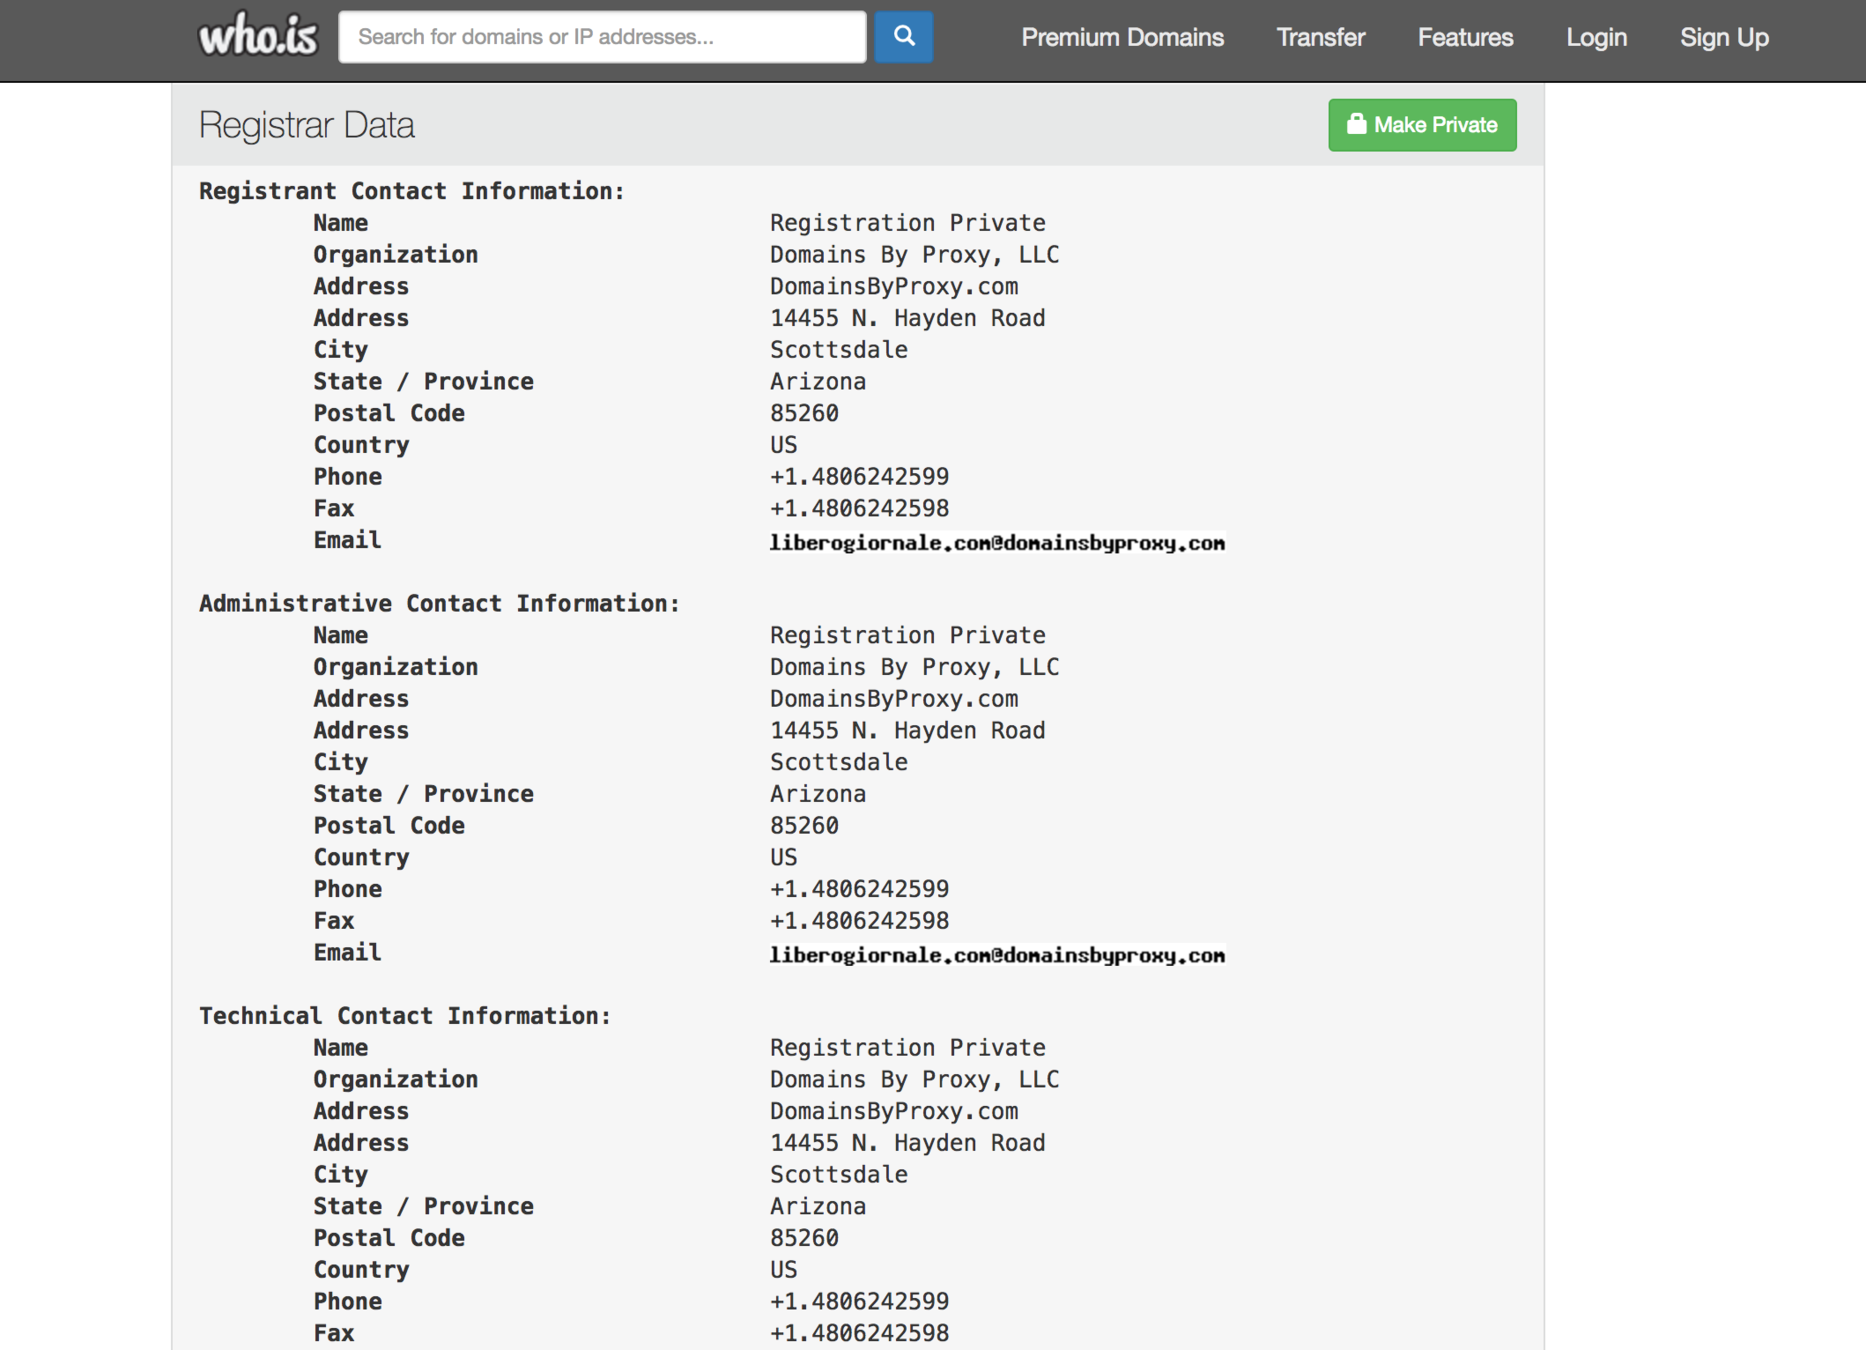Select Administrative fax +1.4806242598
The width and height of the screenshot is (1866, 1350).
[x=859, y=920]
